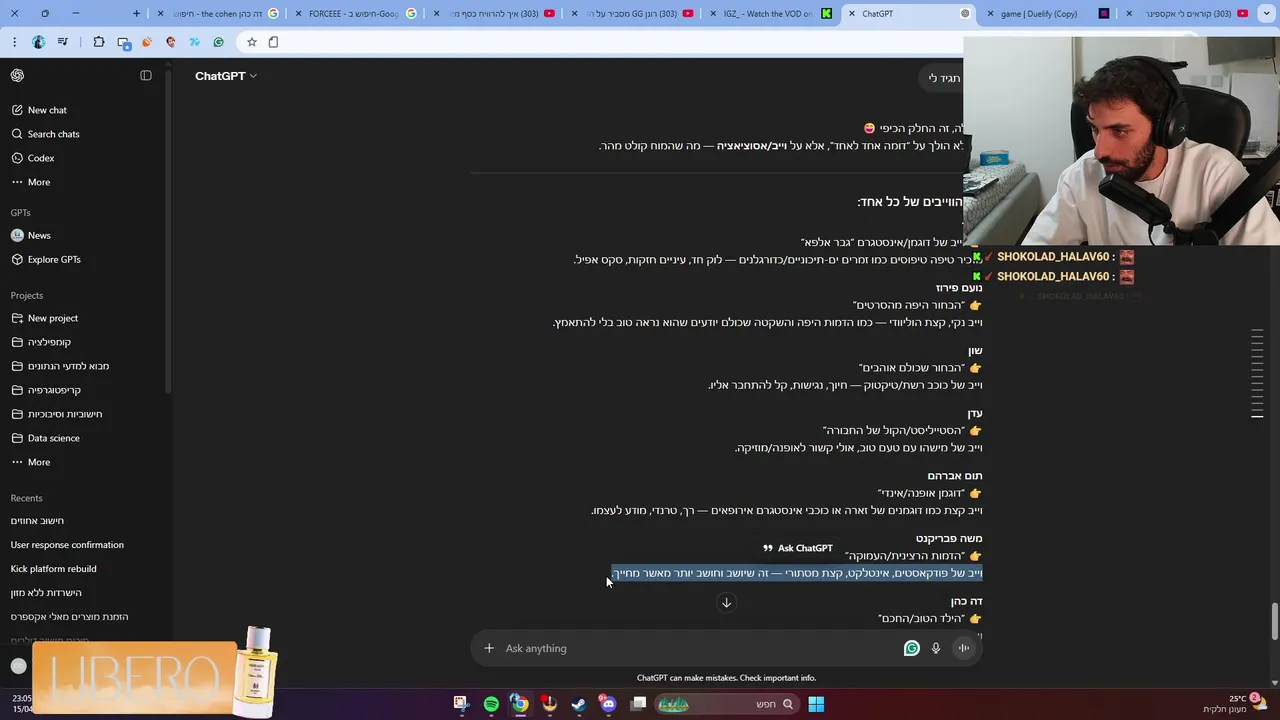Click the Ask ChatGPT quote popup button
This screenshot has width=1280, height=720.
(x=798, y=548)
